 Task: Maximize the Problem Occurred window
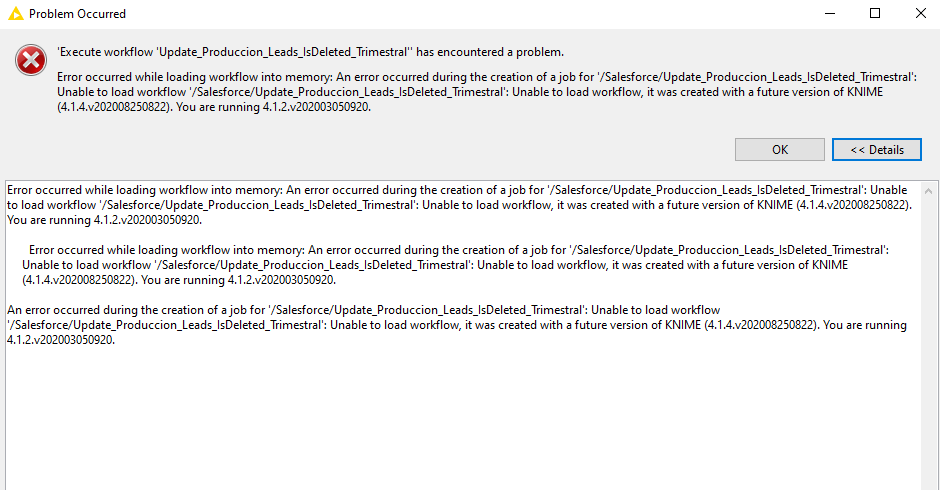tap(875, 13)
